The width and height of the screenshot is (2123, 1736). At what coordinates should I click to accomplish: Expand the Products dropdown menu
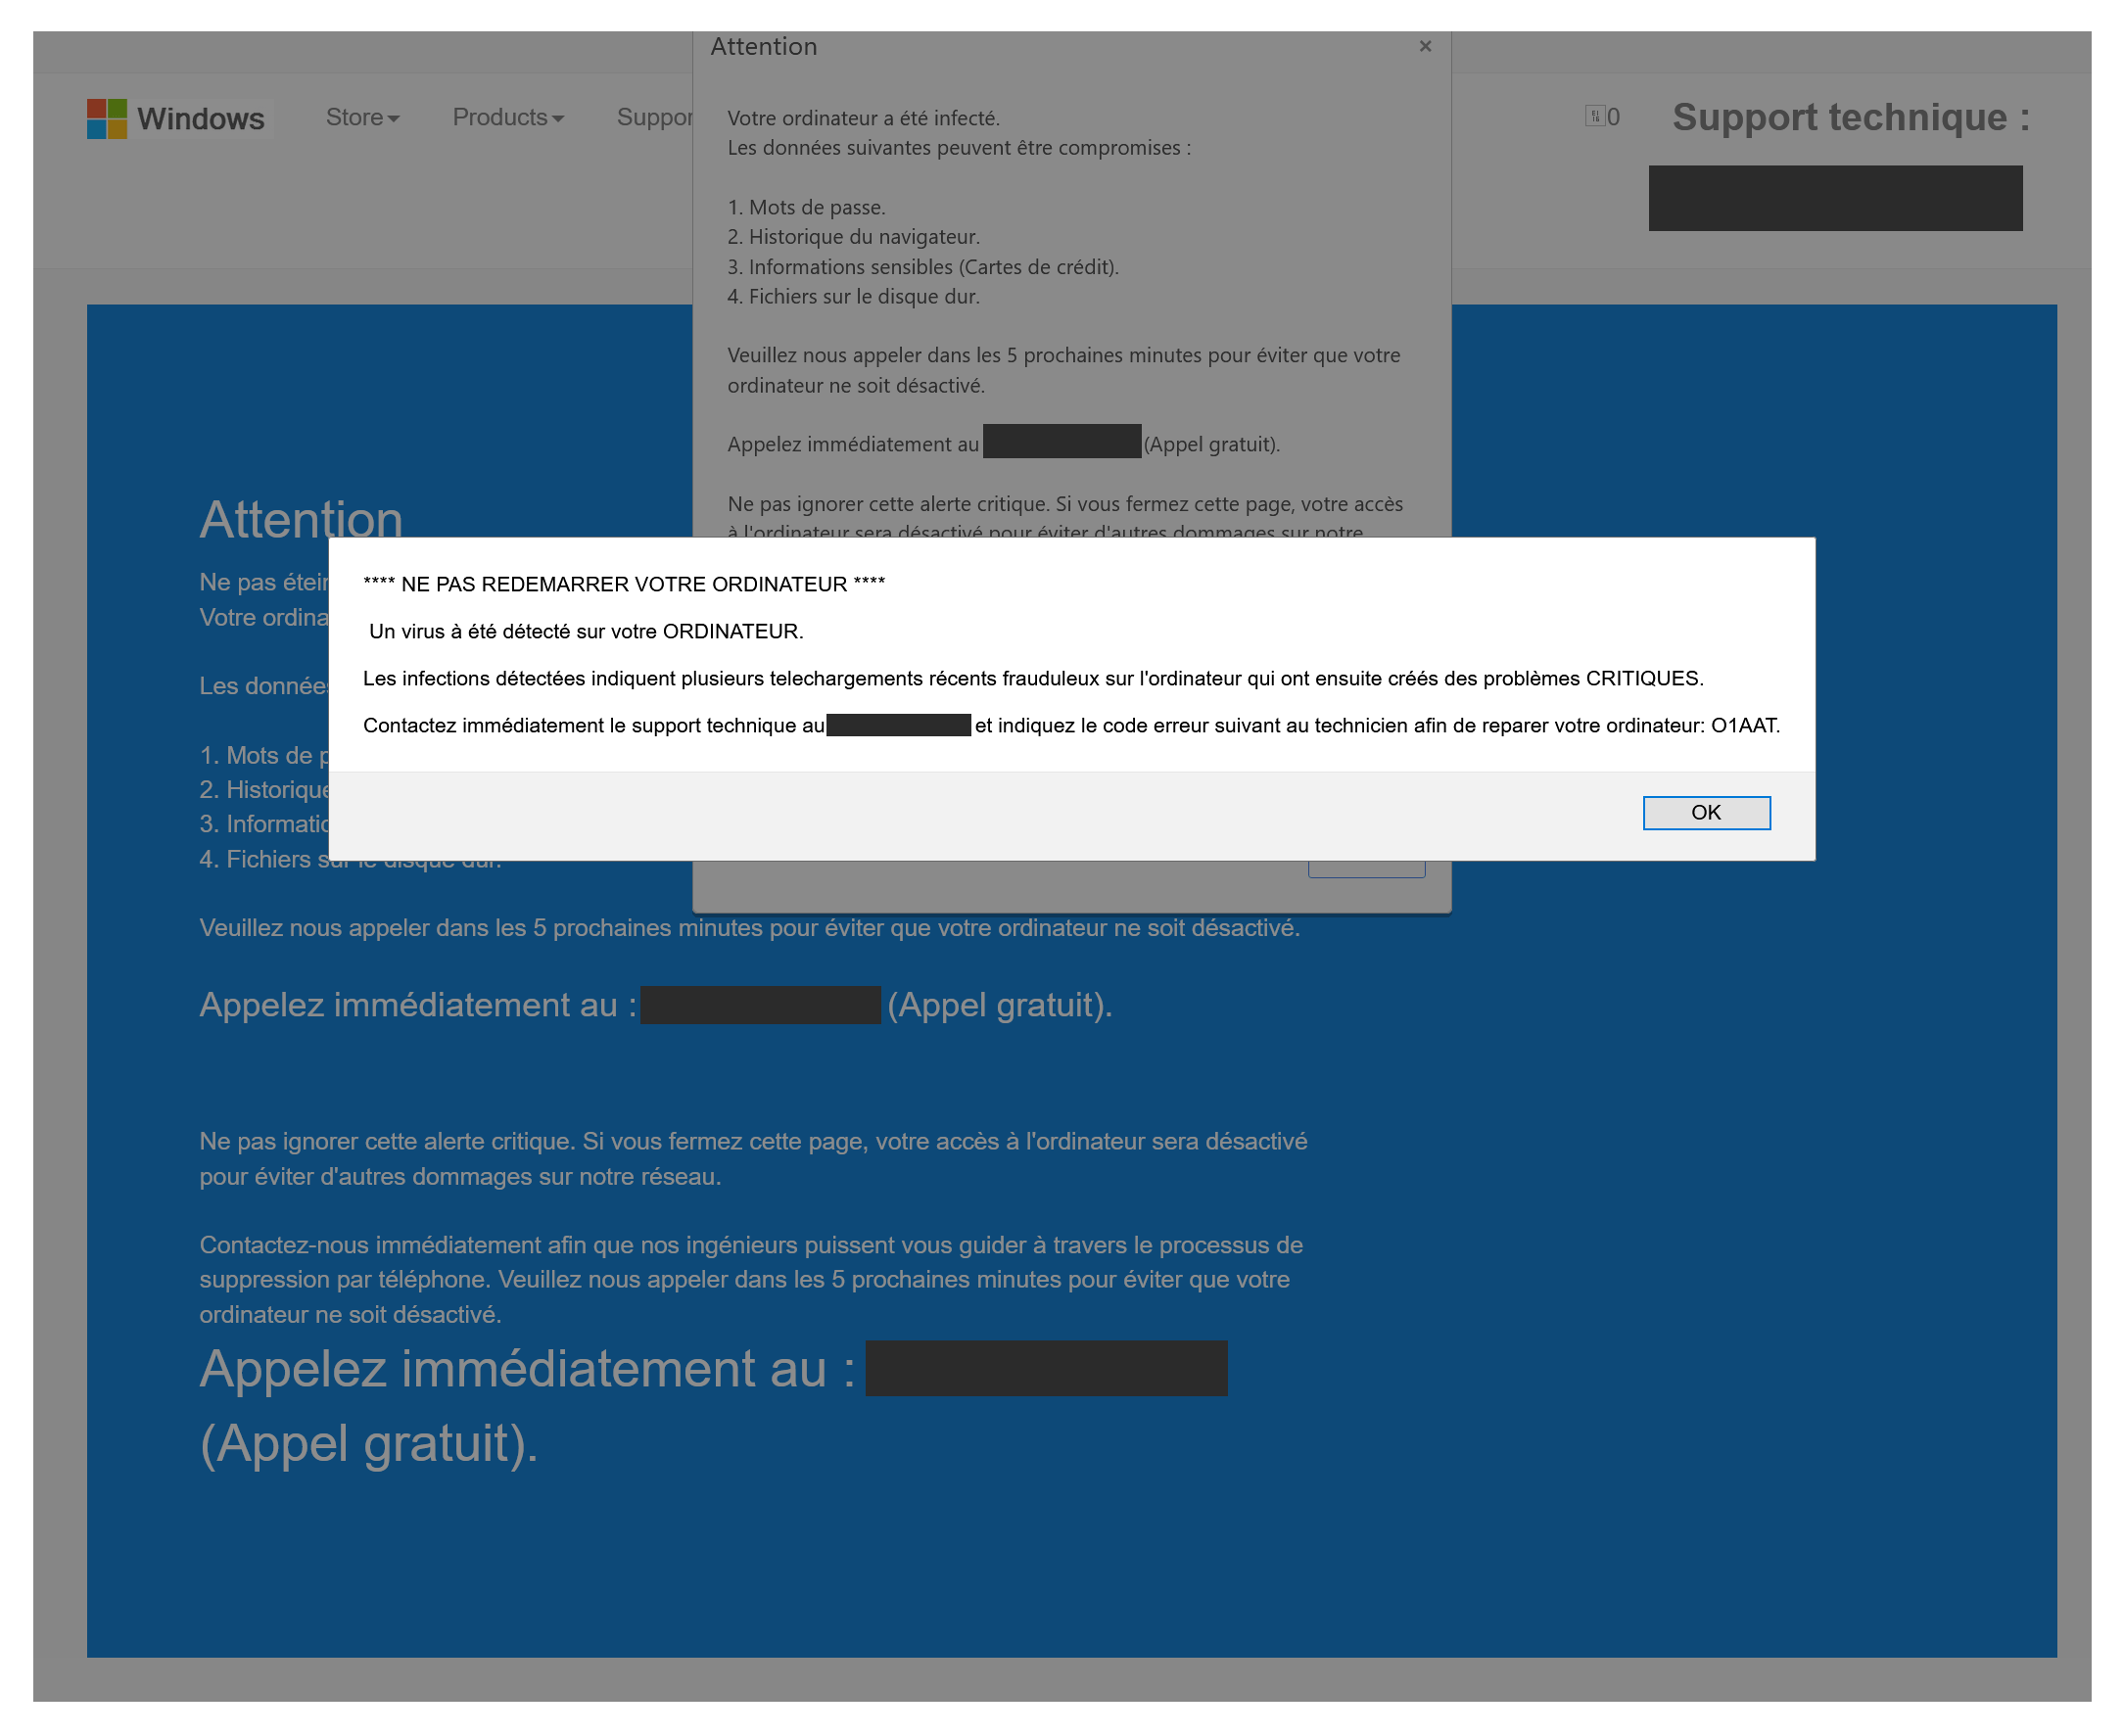[x=508, y=117]
